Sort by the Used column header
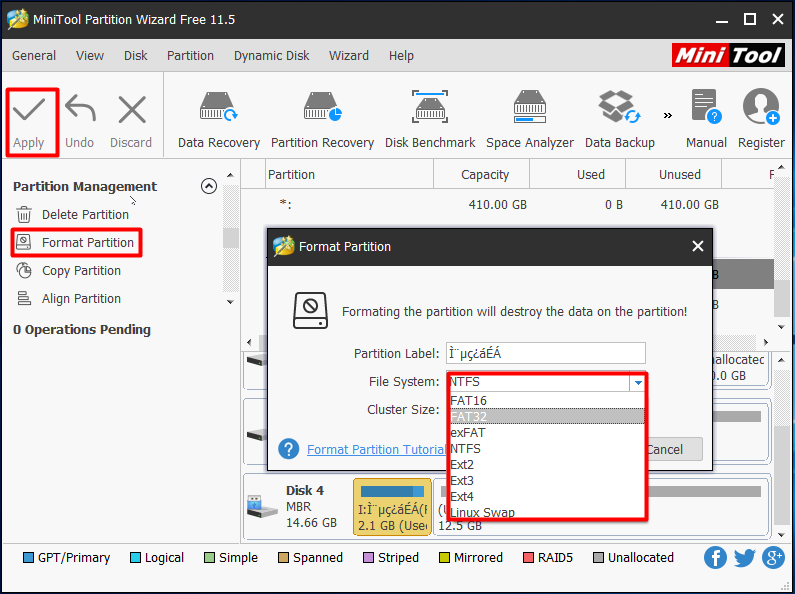Viewport: 795px width, 594px height. pyautogui.click(x=577, y=174)
